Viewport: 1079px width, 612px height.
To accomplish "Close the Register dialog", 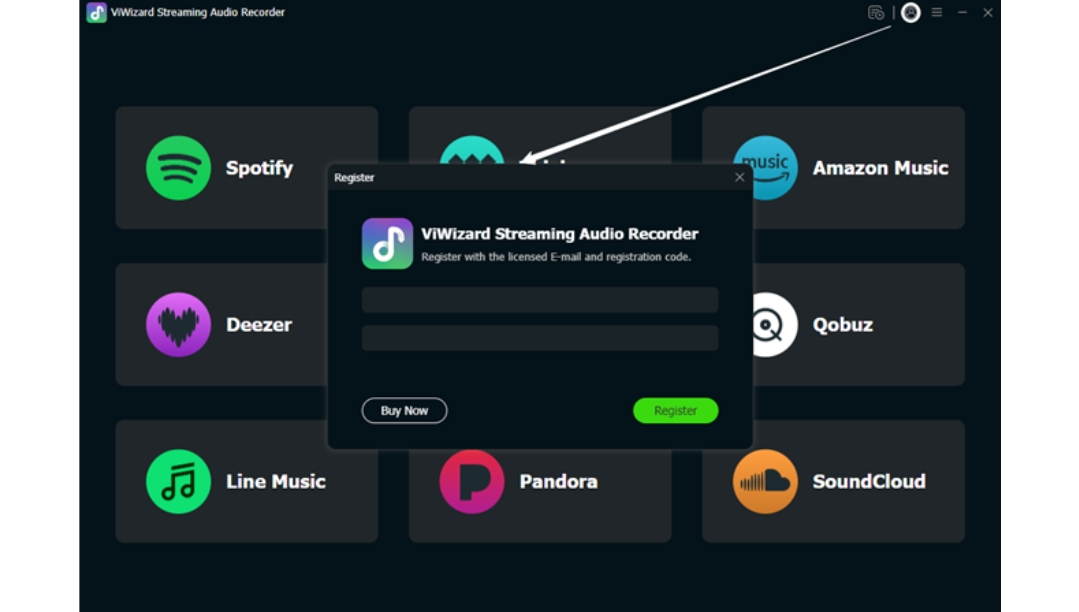I will 740,177.
